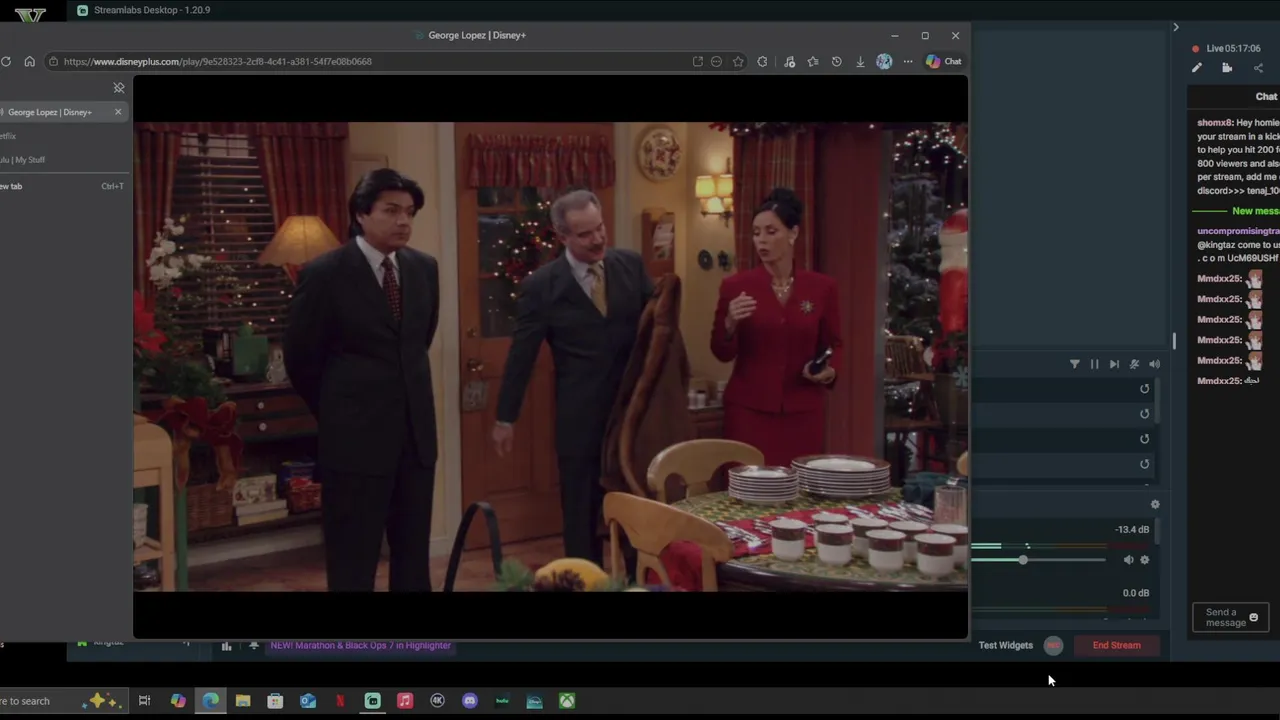The image size is (1280, 720).
Task: Start recording with REC button
Action: (1053, 646)
